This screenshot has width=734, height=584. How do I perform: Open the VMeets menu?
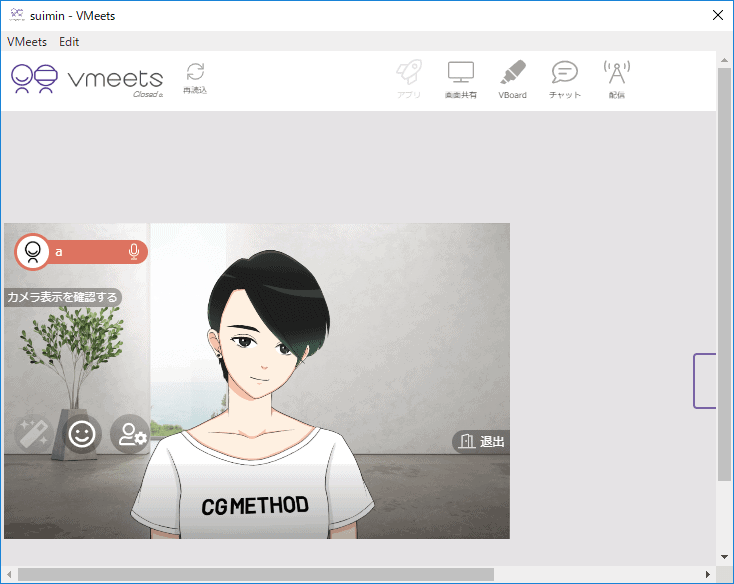click(x=27, y=42)
